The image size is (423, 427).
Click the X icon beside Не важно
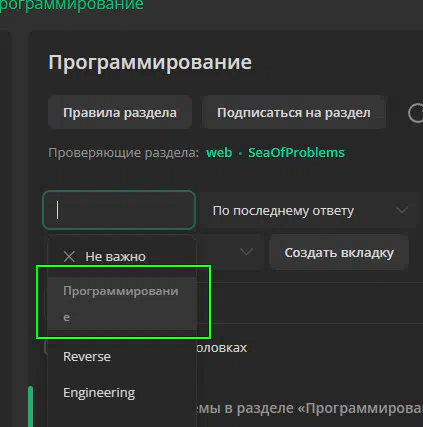(x=69, y=256)
